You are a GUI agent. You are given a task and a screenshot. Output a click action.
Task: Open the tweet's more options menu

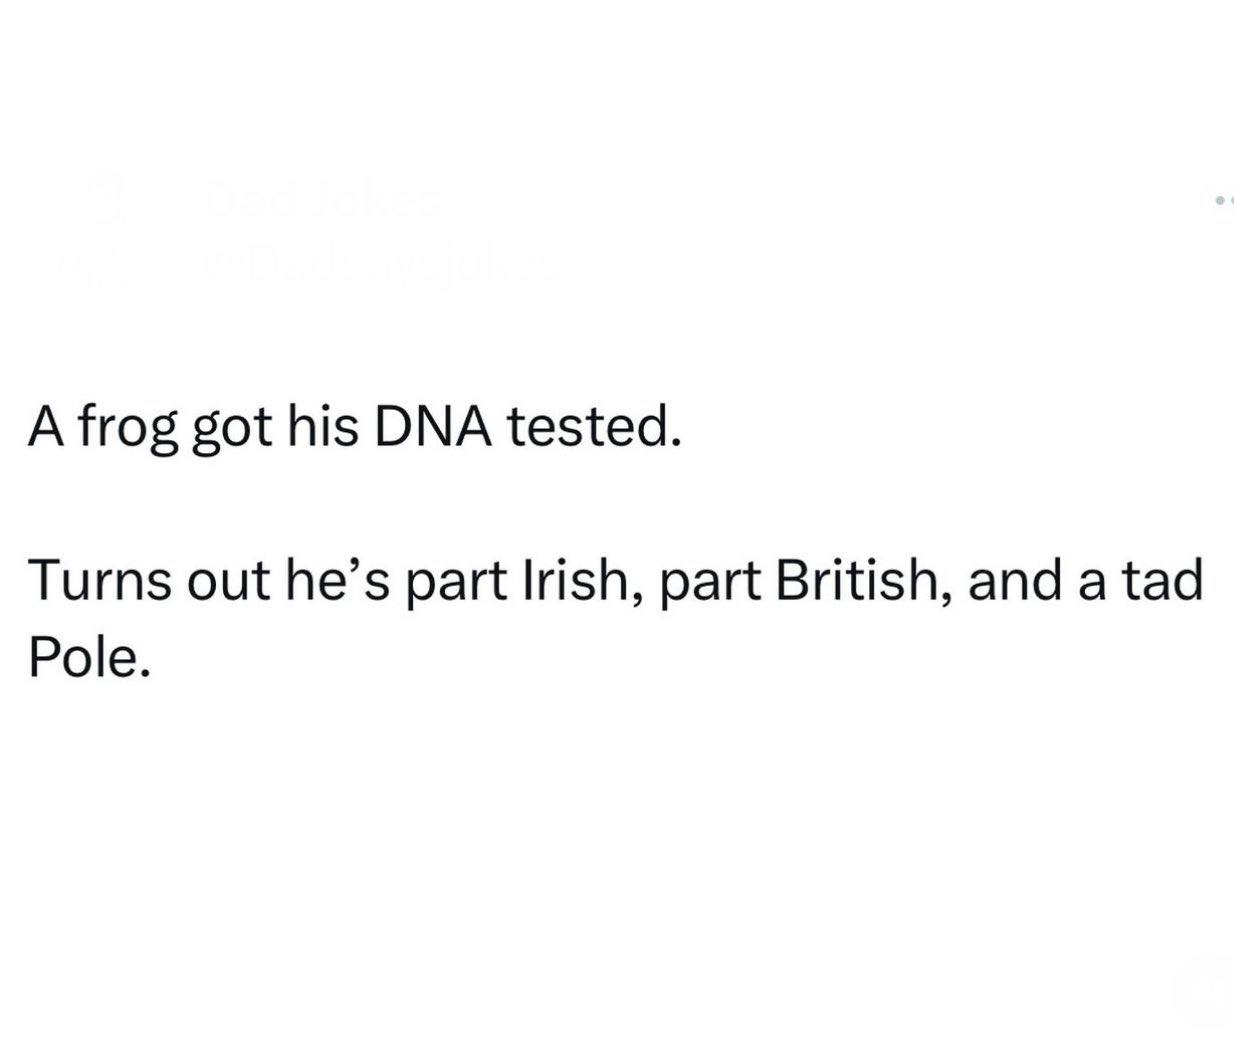click(x=1223, y=201)
